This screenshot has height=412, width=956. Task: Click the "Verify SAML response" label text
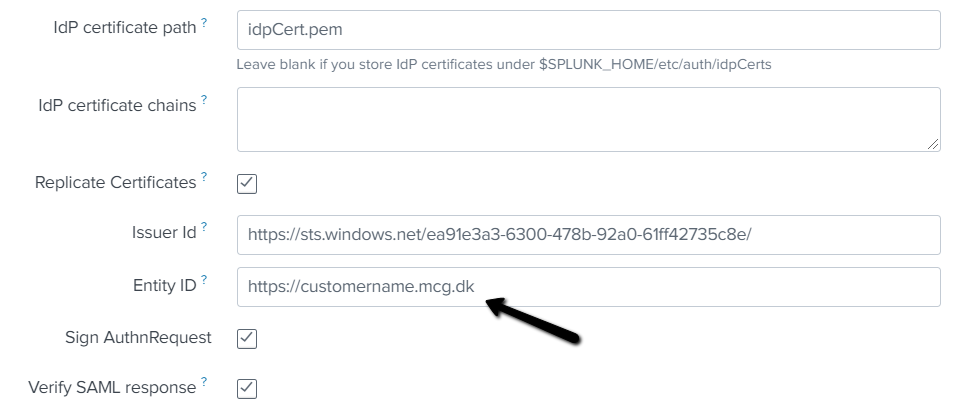(x=112, y=387)
